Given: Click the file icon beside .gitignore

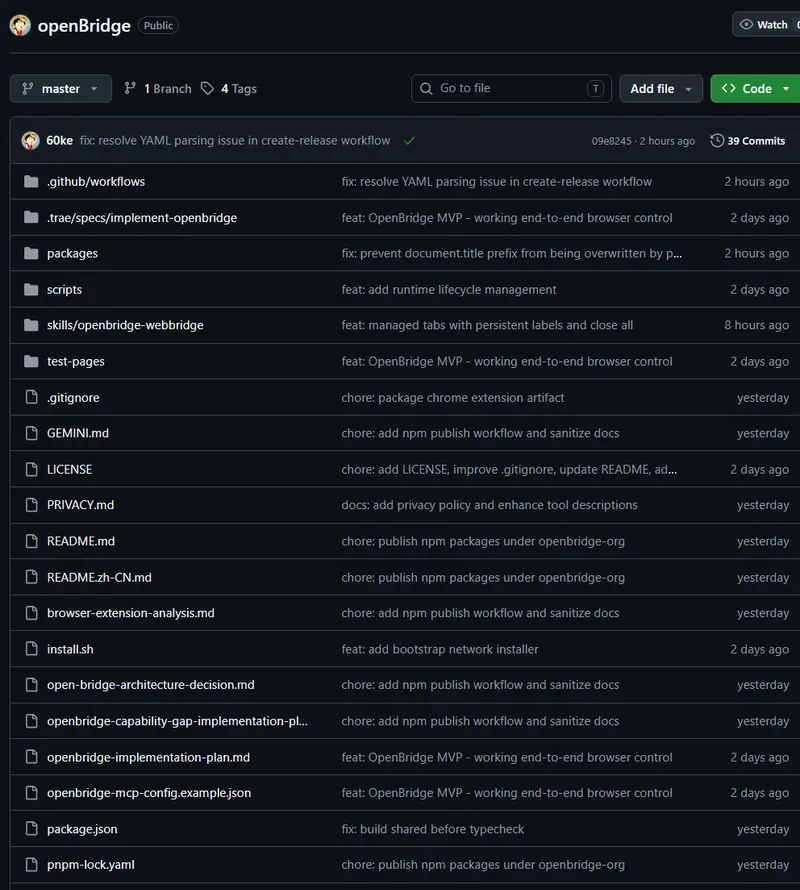Looking at the screenshot, I should (32, 397).
